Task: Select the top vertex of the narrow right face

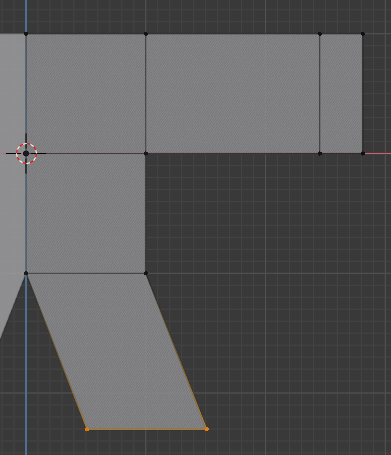Action: coord(320,34)
